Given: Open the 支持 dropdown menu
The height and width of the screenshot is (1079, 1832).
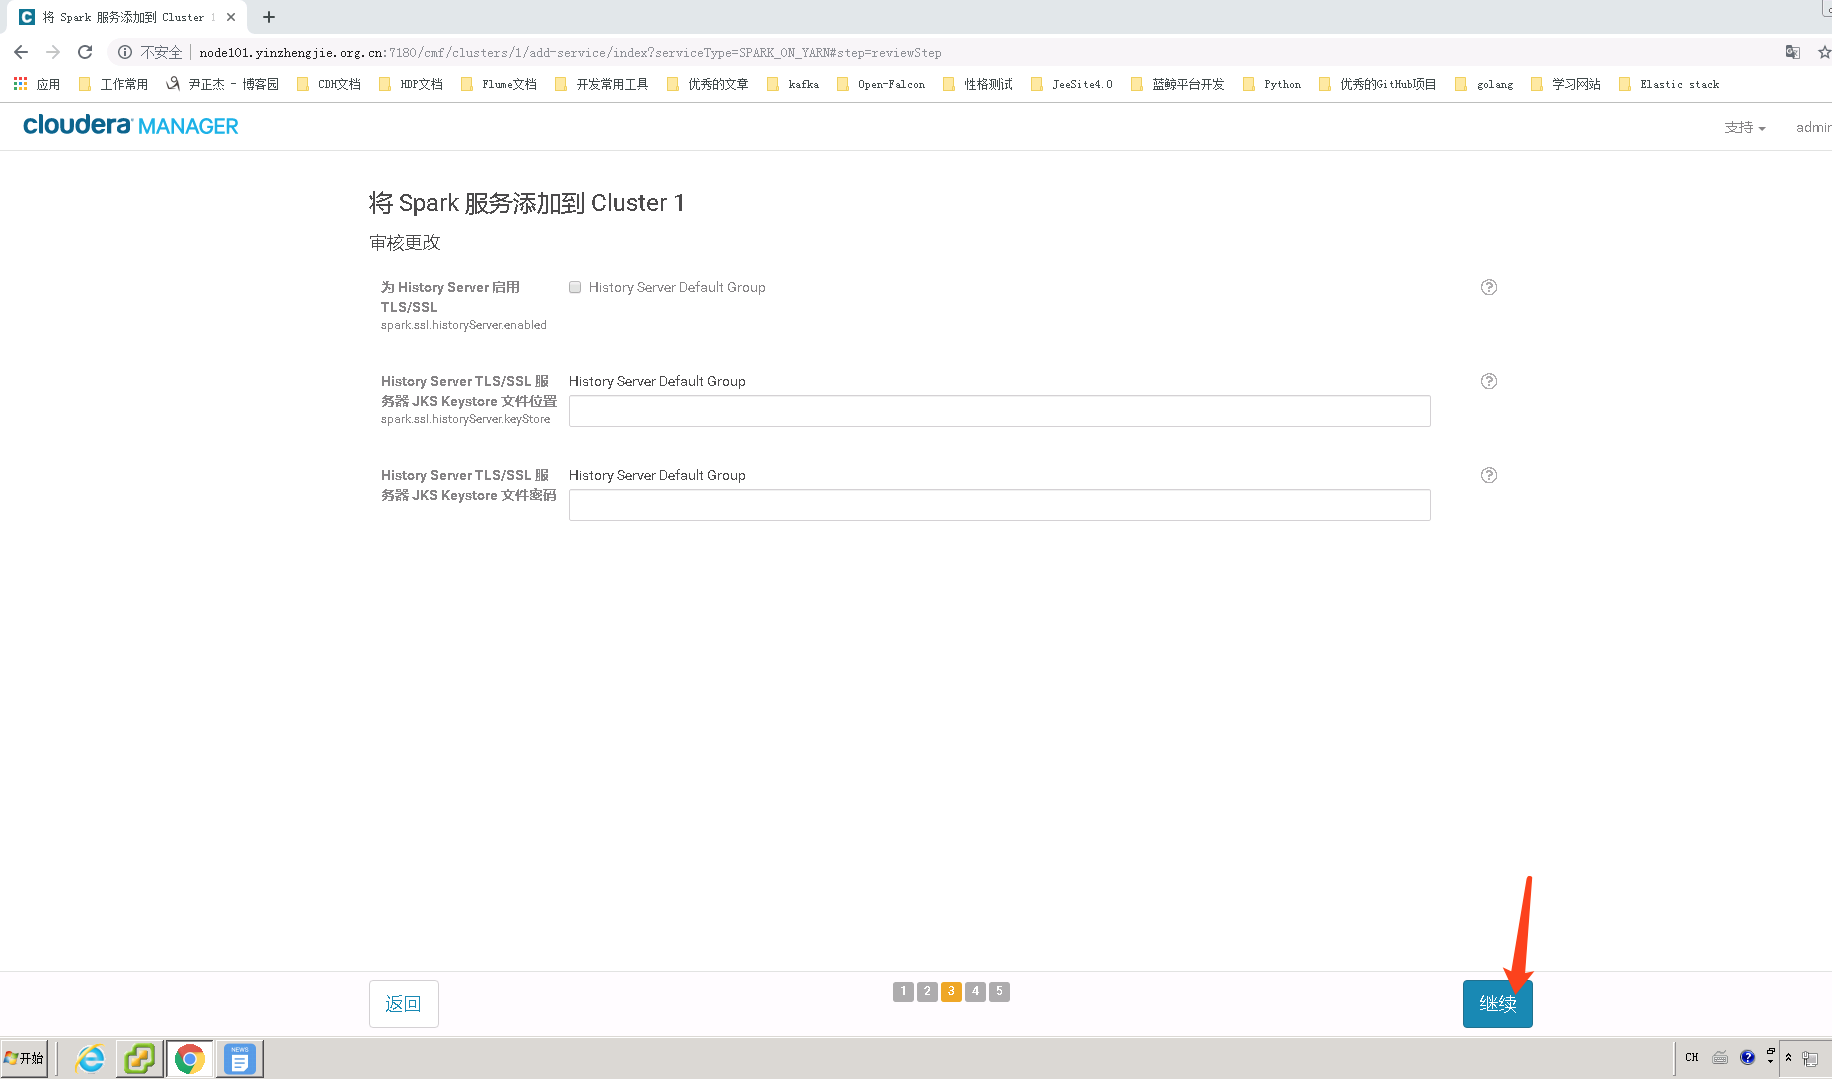Looking at the screenshot, I should coord(1744,127).
